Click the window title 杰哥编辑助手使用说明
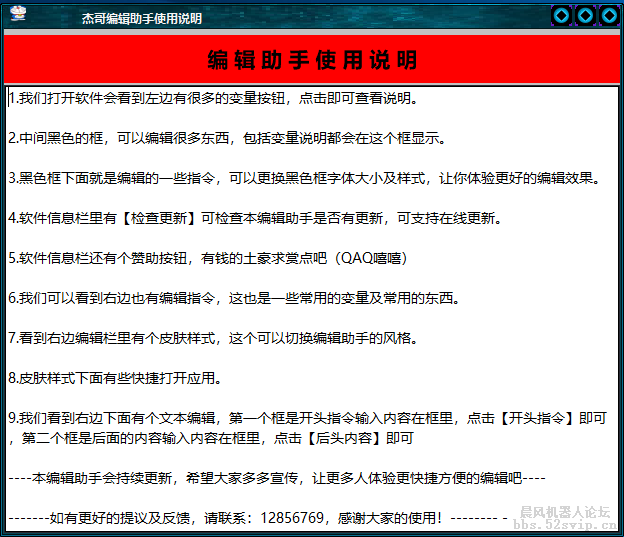This screenshot has height=537, width=624. click(142, 18)
